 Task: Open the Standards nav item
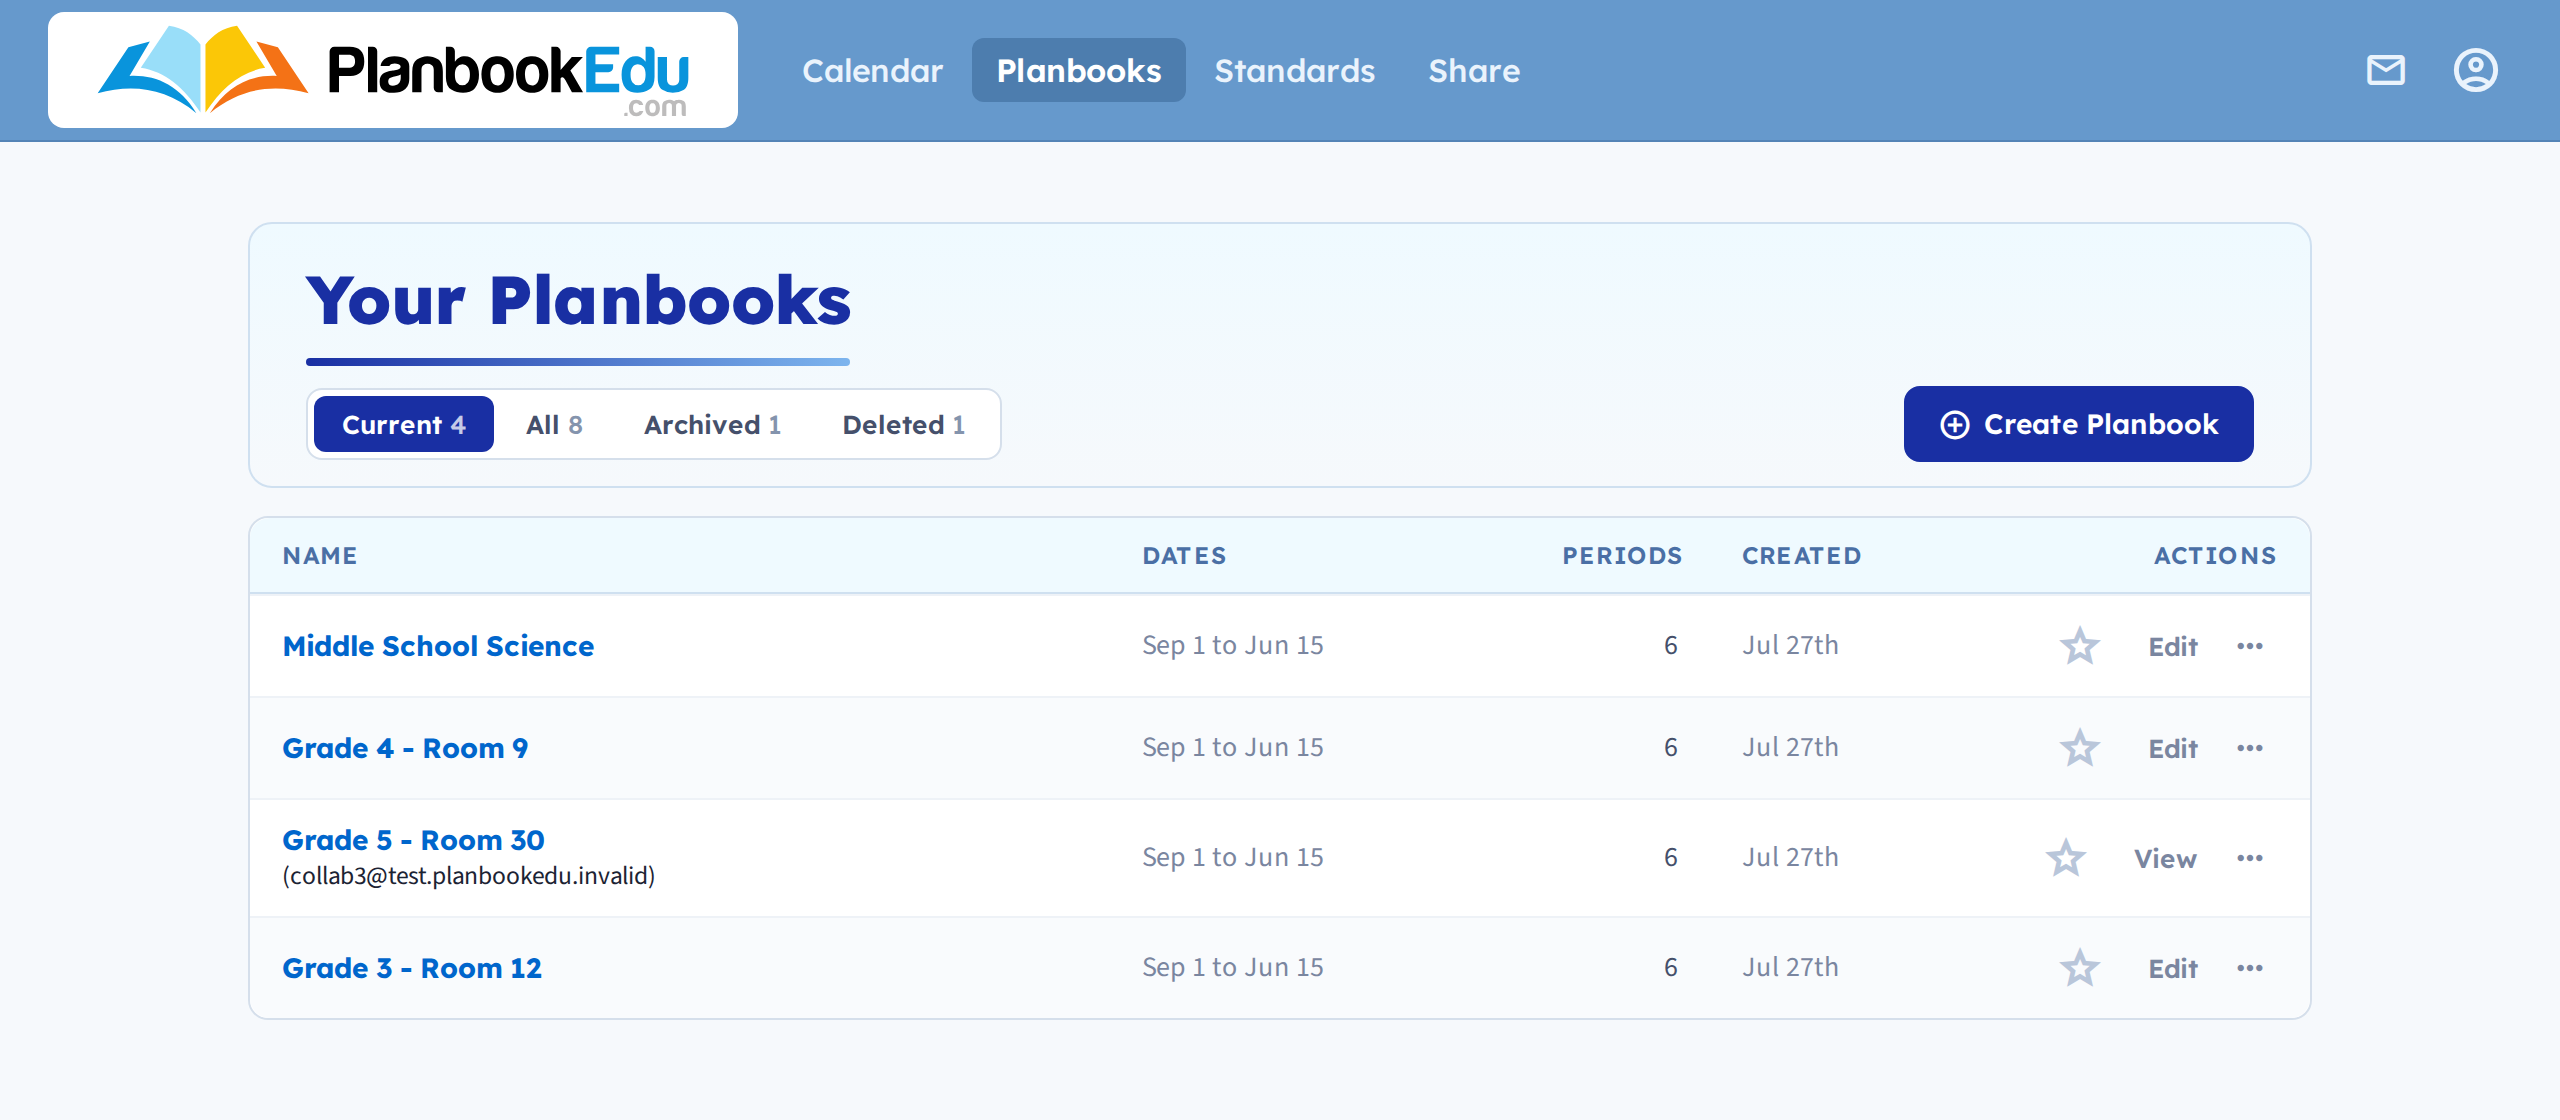click(1295, 70)
